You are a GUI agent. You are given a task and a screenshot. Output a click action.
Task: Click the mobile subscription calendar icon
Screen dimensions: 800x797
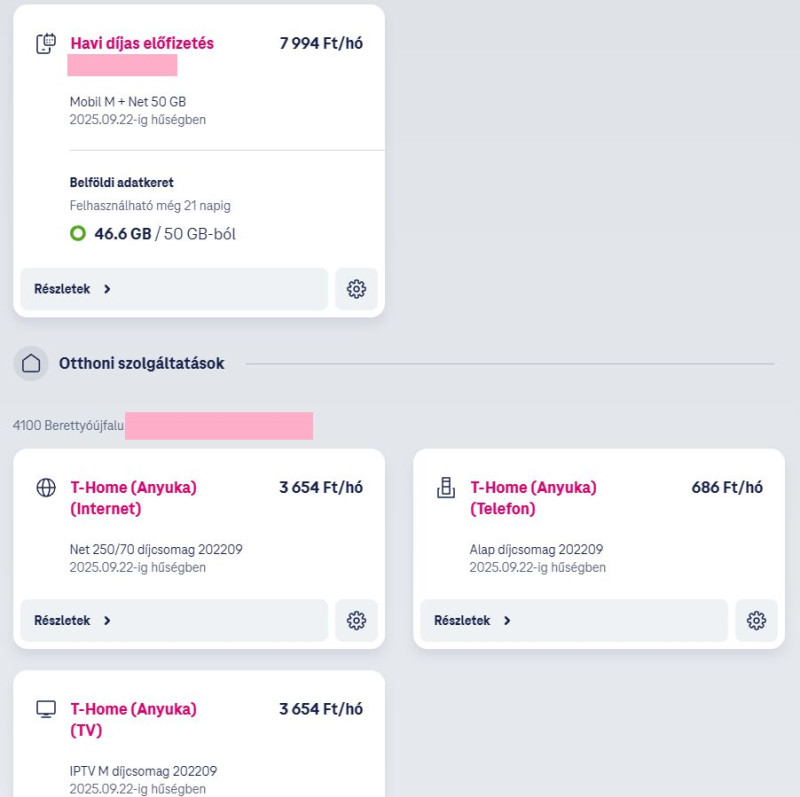(x=46, y=43)
